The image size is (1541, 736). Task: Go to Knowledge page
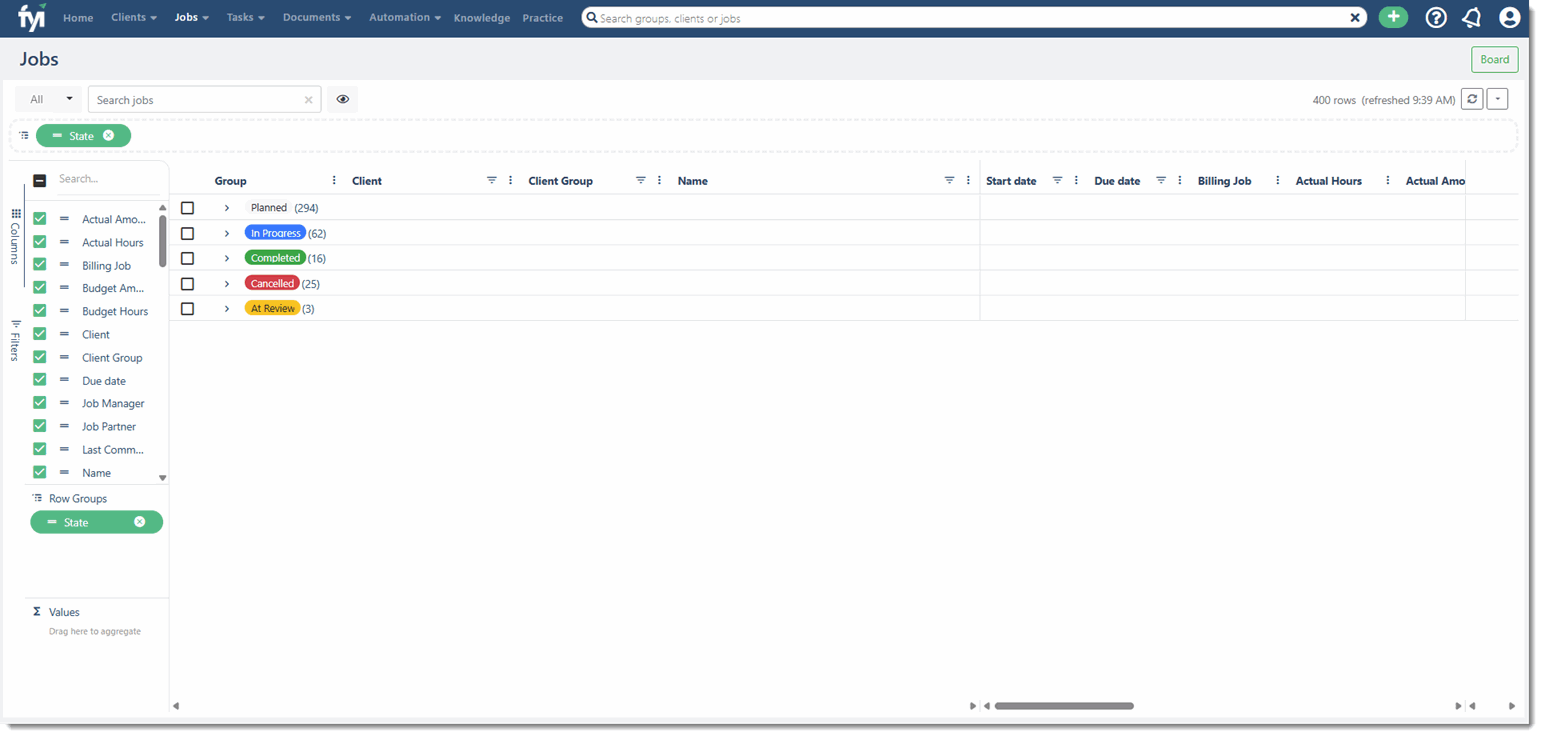pos(482,18)
